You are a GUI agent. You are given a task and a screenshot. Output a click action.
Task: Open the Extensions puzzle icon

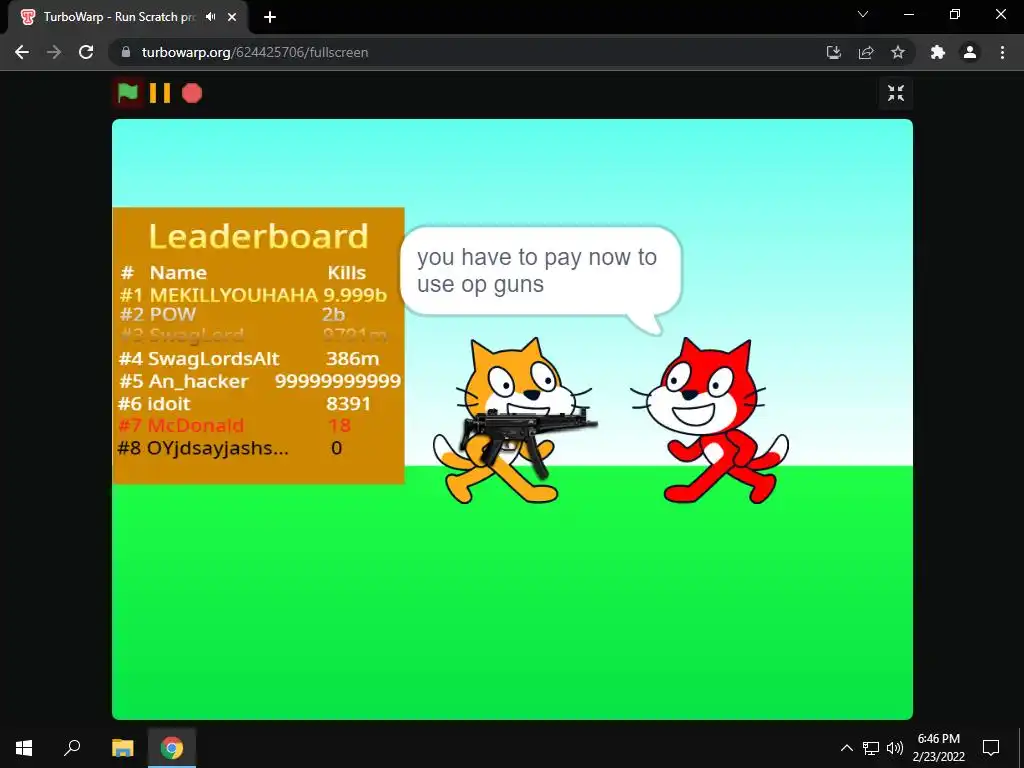938,52
